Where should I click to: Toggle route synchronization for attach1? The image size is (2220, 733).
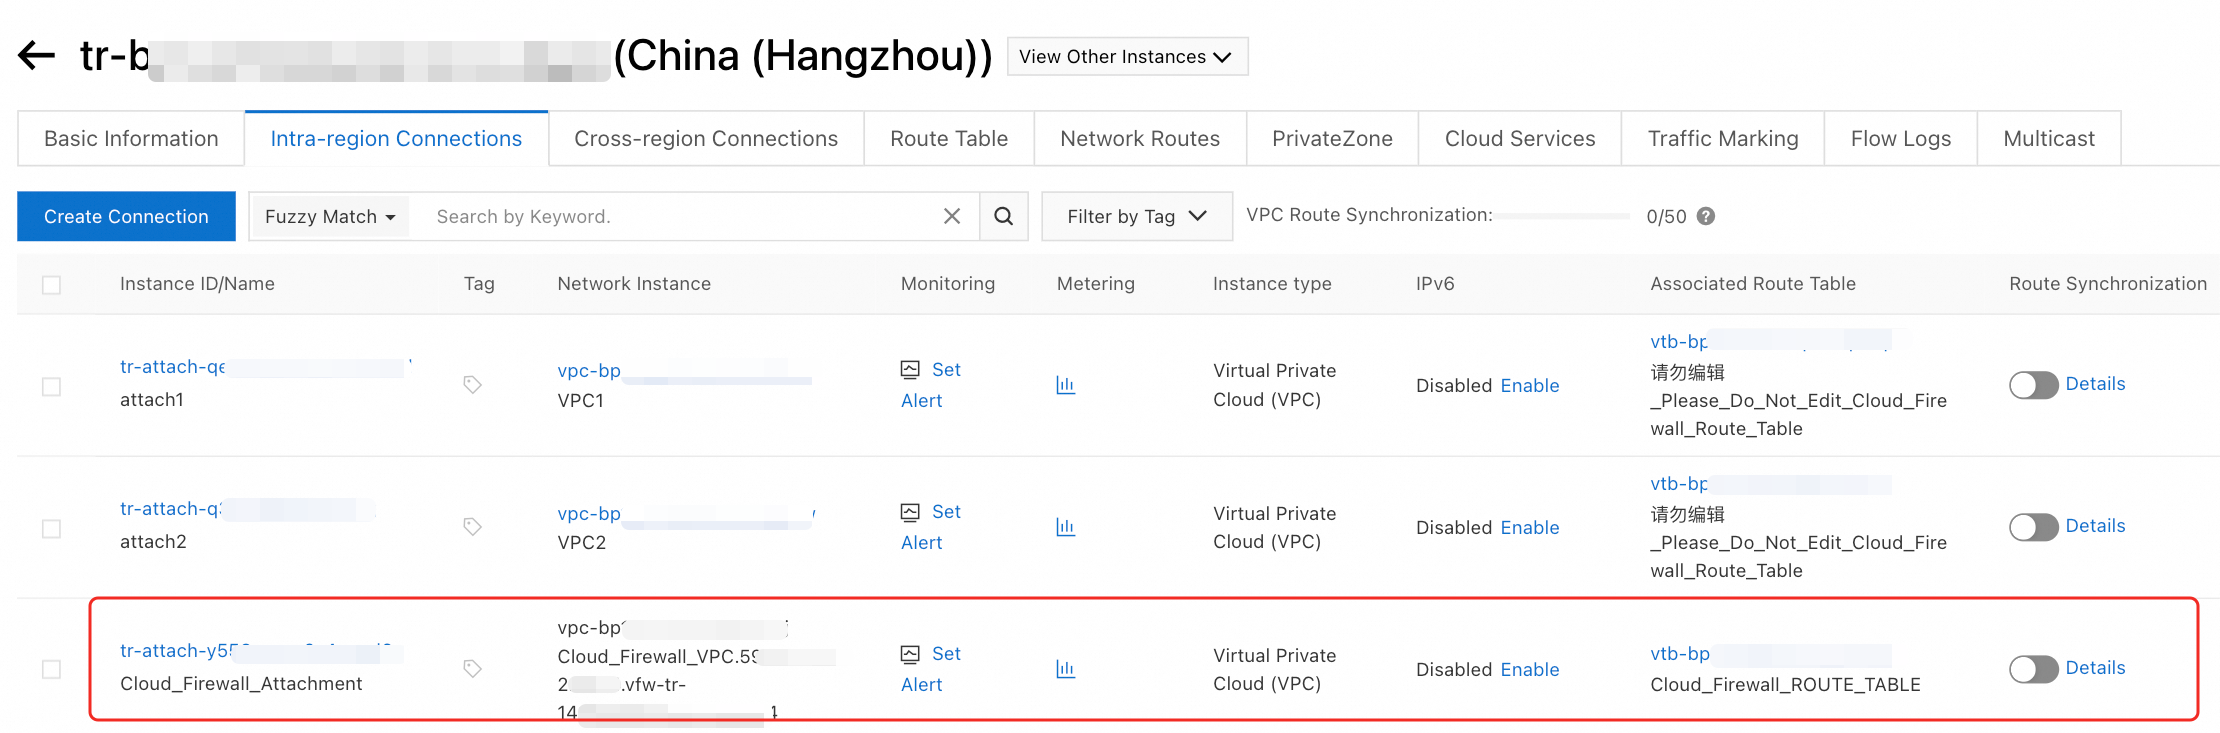(2033, 385)
